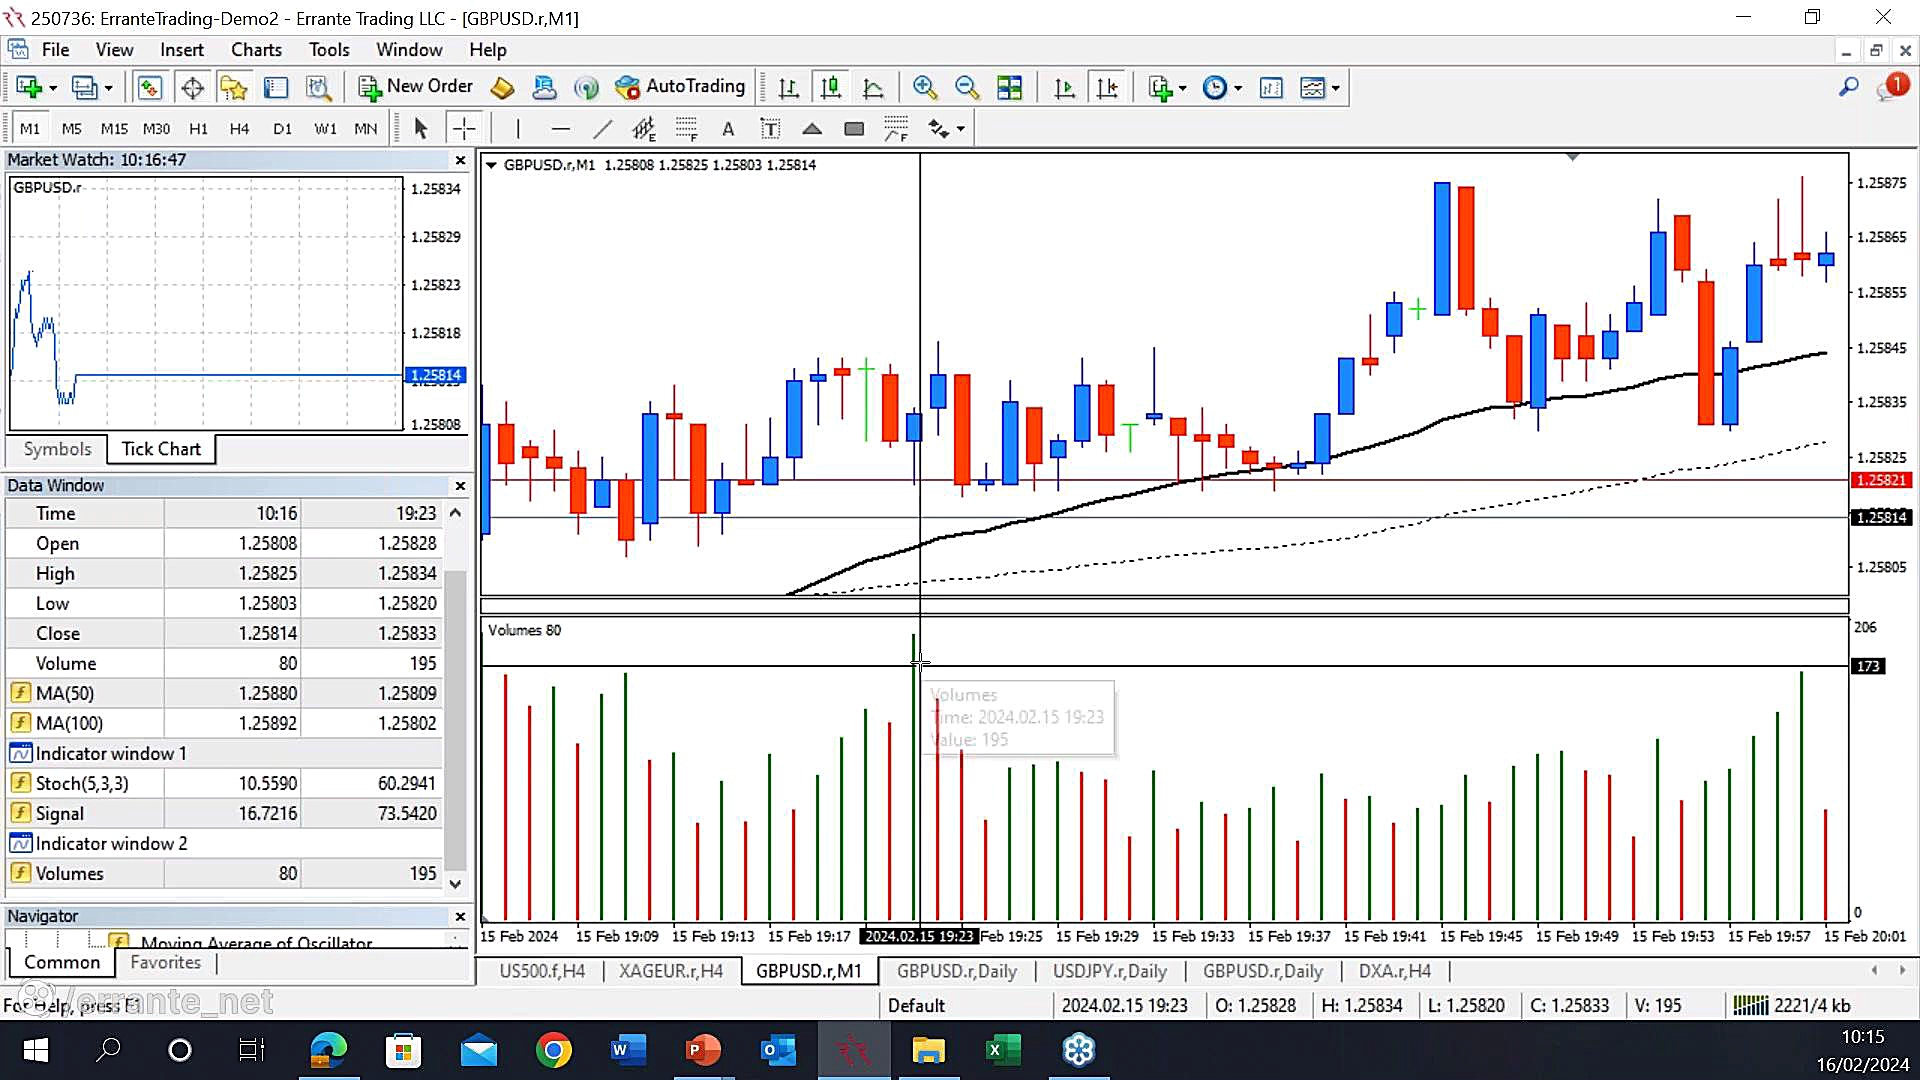Open the Periods clock dropdown
Screen dimensions: 1920x1080
[x=1222, y=88]
